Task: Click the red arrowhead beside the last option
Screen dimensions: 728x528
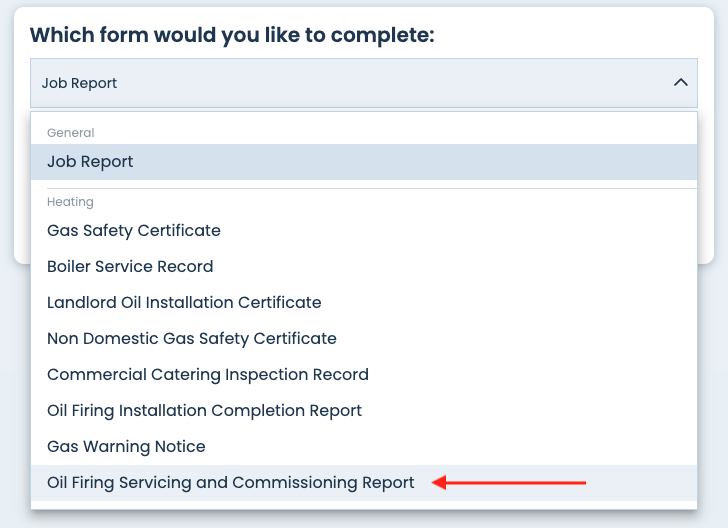Action: pos(439,483)
